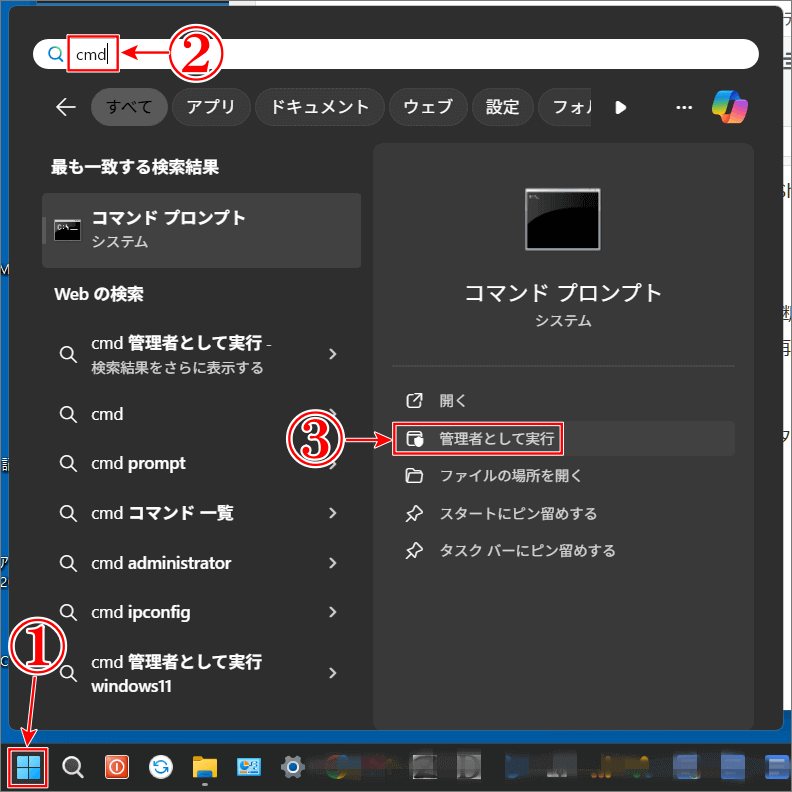Open web suggestion 'cmd prompt'
Viewport: 792px width, 792px height.
[202, 463]
